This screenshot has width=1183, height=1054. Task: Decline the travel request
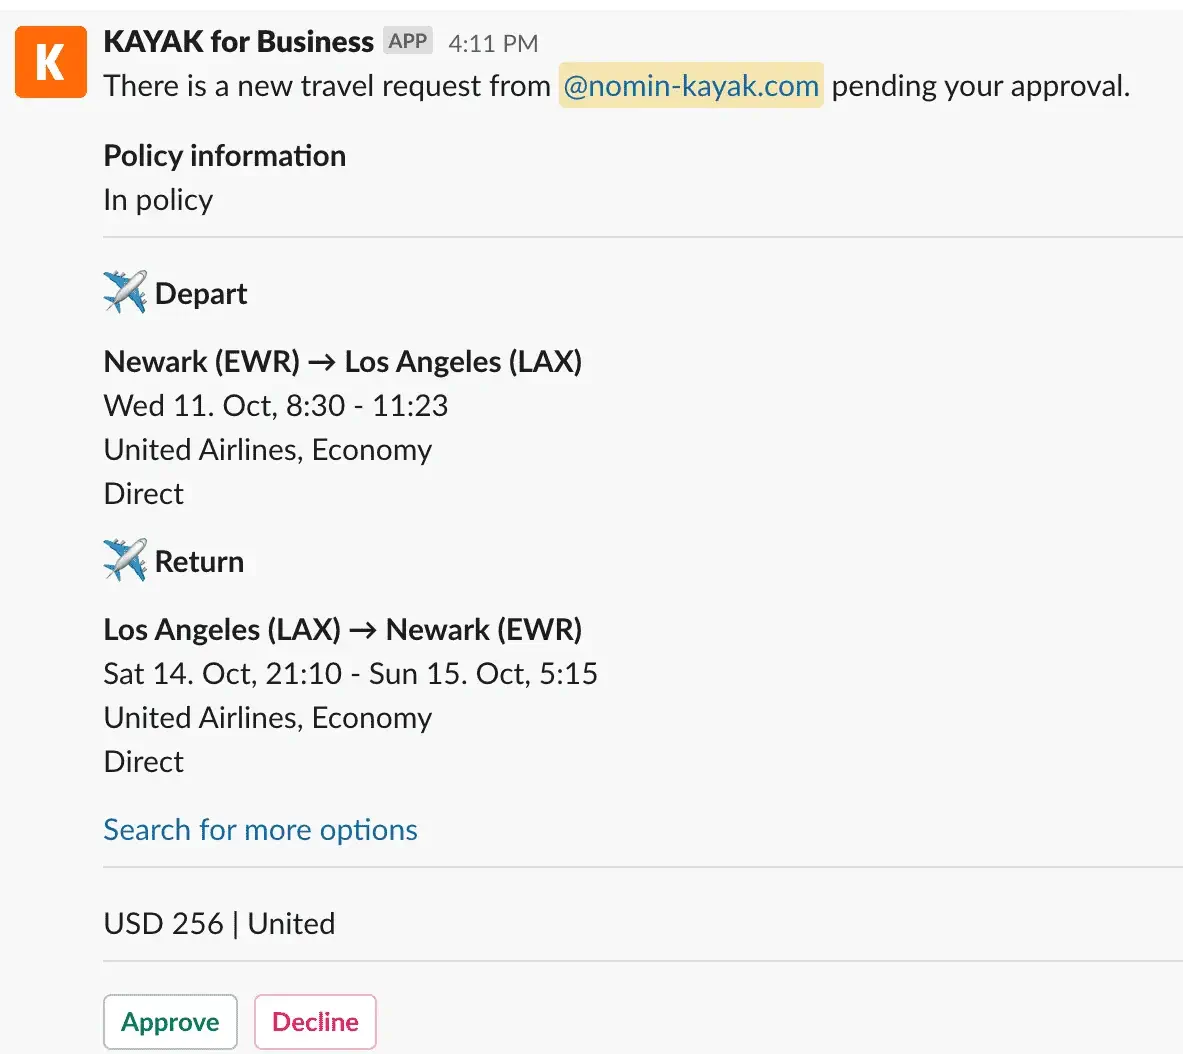point(315,1022)
